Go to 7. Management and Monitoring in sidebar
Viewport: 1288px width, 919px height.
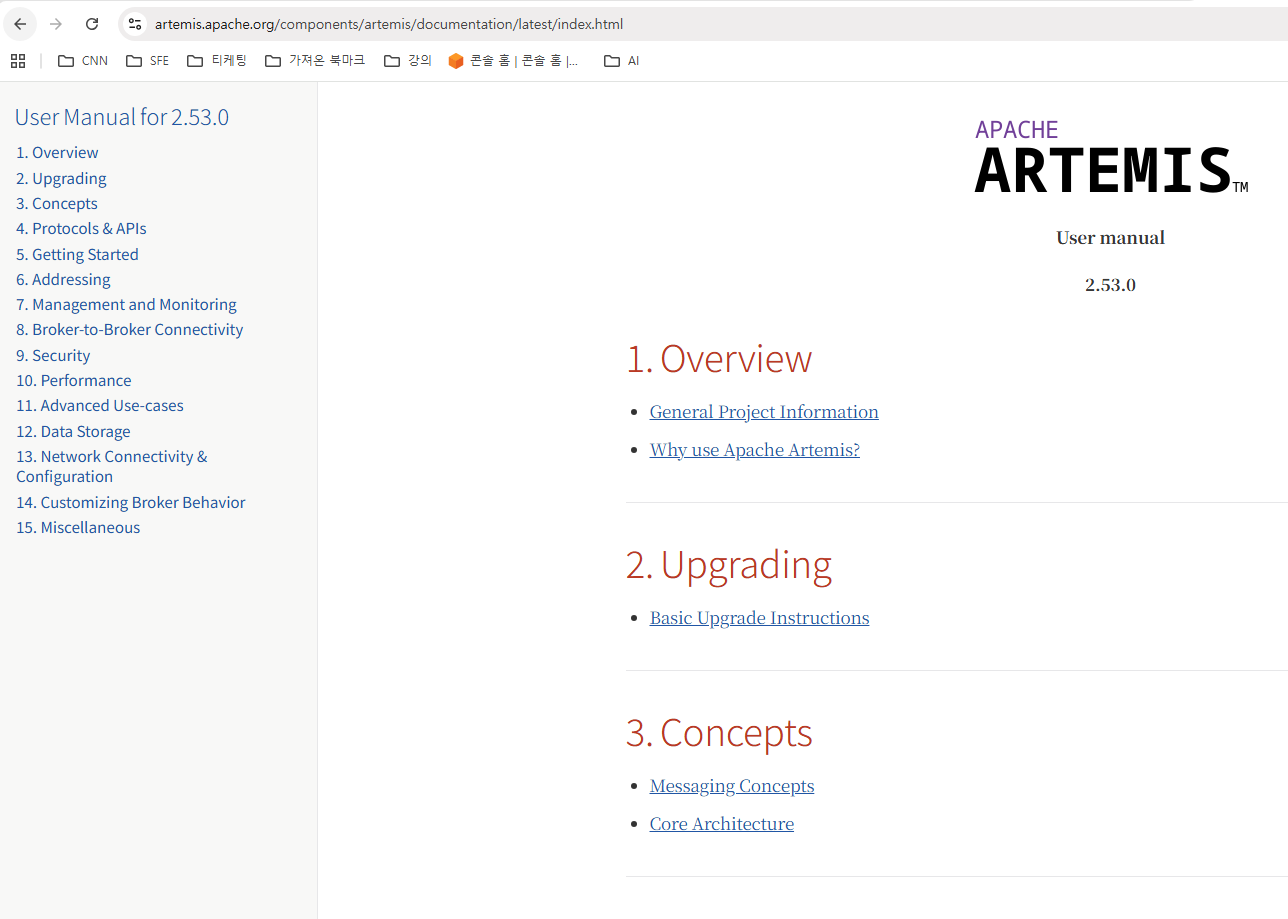click(126, 304)
